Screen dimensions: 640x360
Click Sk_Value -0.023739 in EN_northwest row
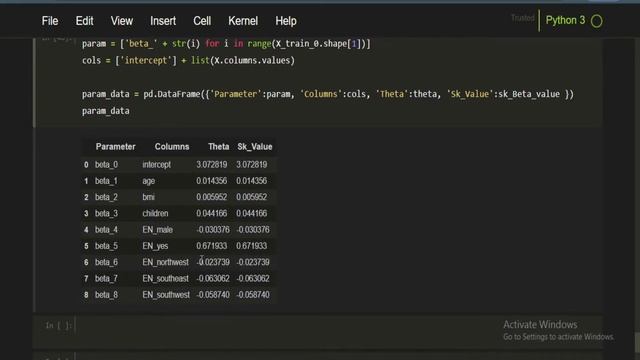pos(253,262)
